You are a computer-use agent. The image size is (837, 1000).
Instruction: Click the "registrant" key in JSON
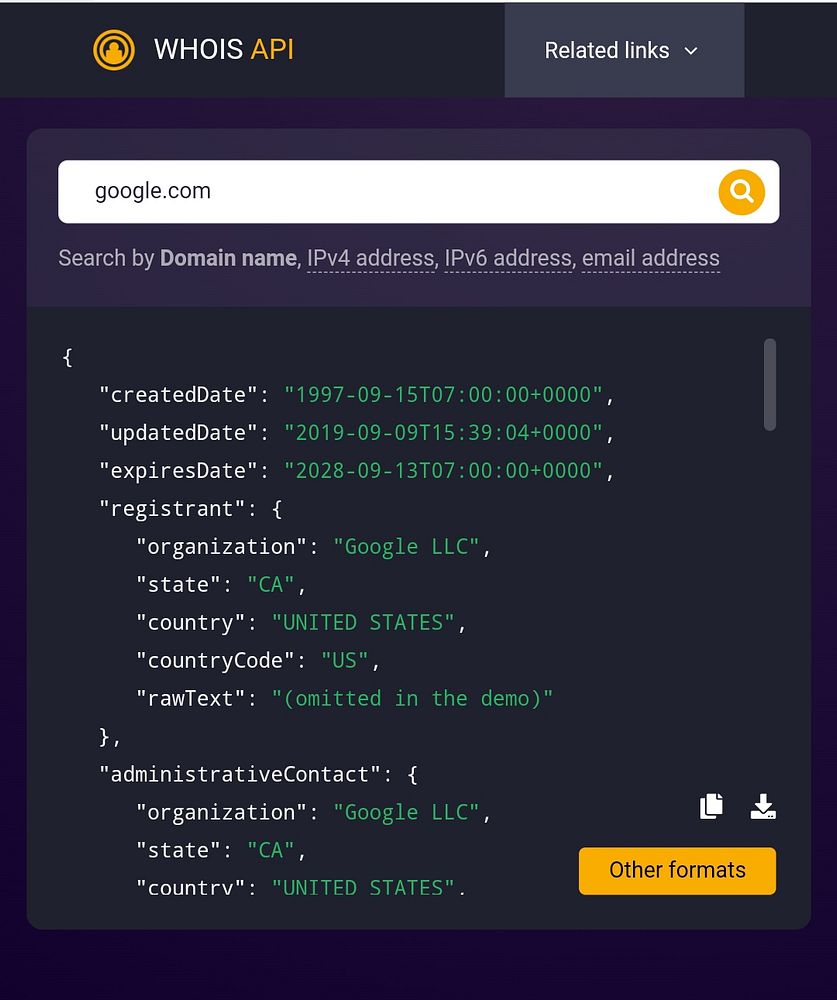pos(172,509)
